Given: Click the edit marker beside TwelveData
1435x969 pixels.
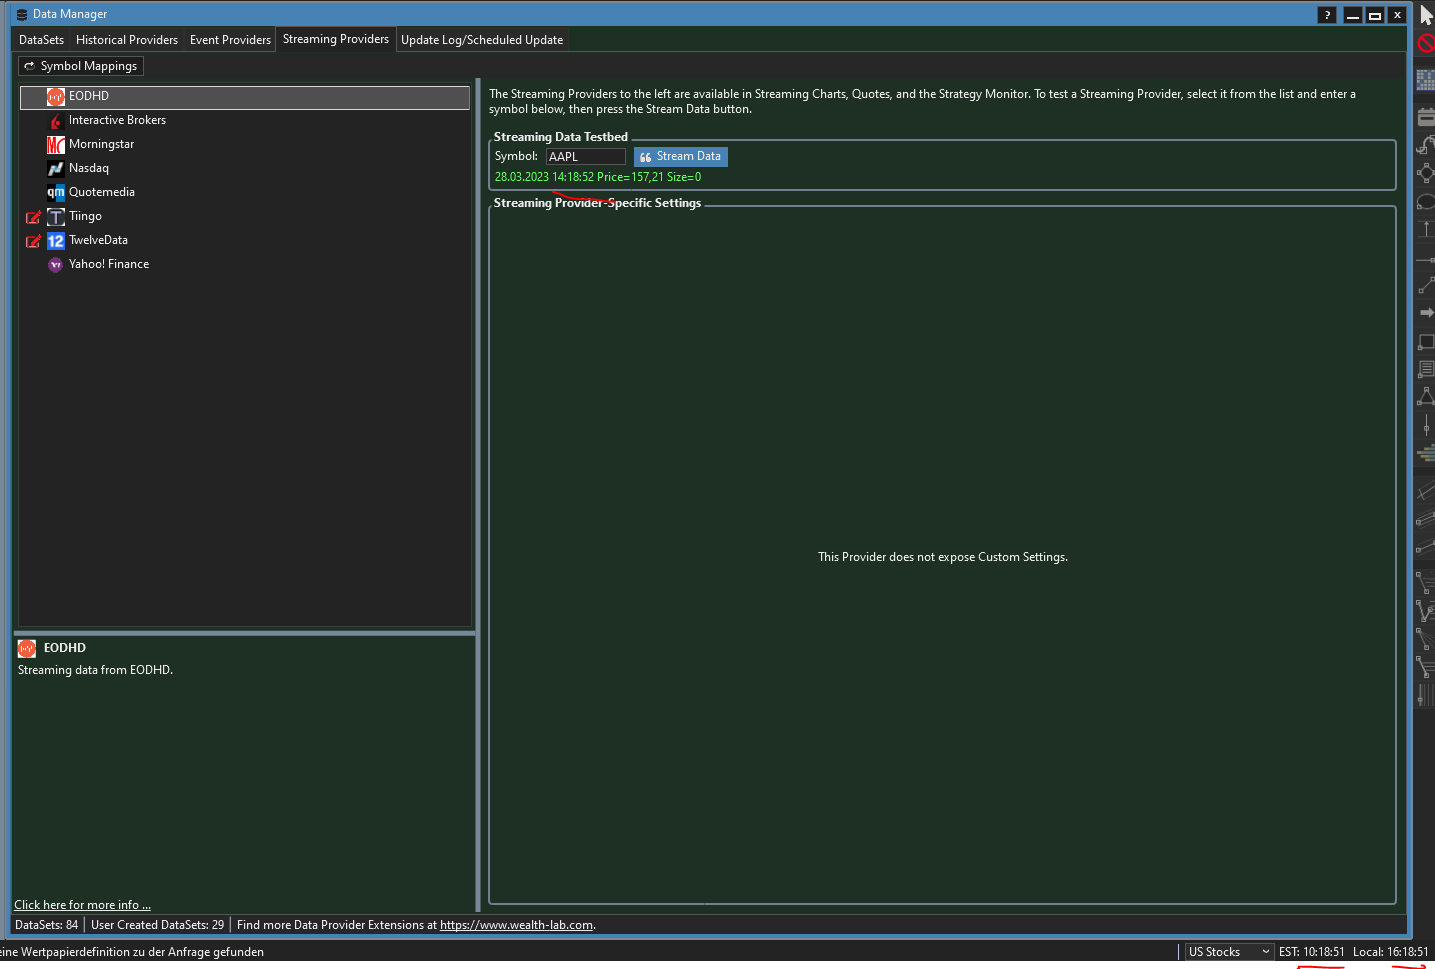Looking at the screenshot, I should [x=33, y=241].
